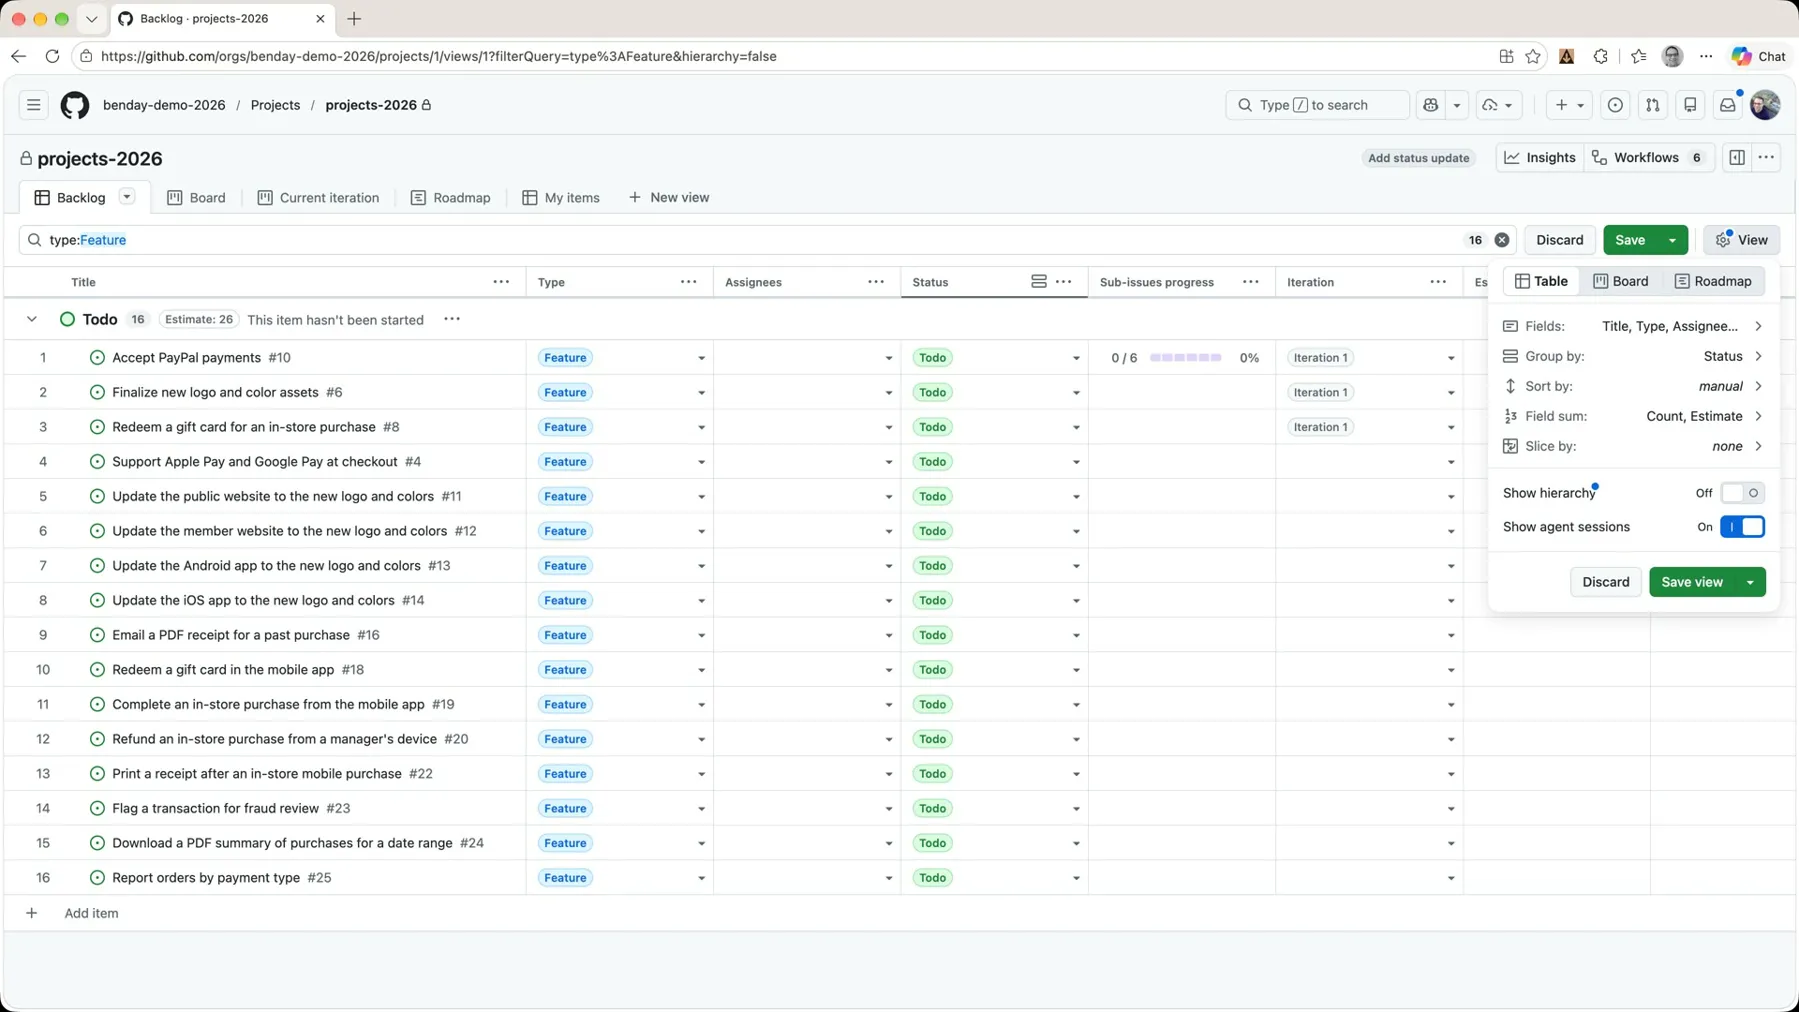Switch to My items tab
This screenshot has height=1012, width=1799.
tap(560, 198)
